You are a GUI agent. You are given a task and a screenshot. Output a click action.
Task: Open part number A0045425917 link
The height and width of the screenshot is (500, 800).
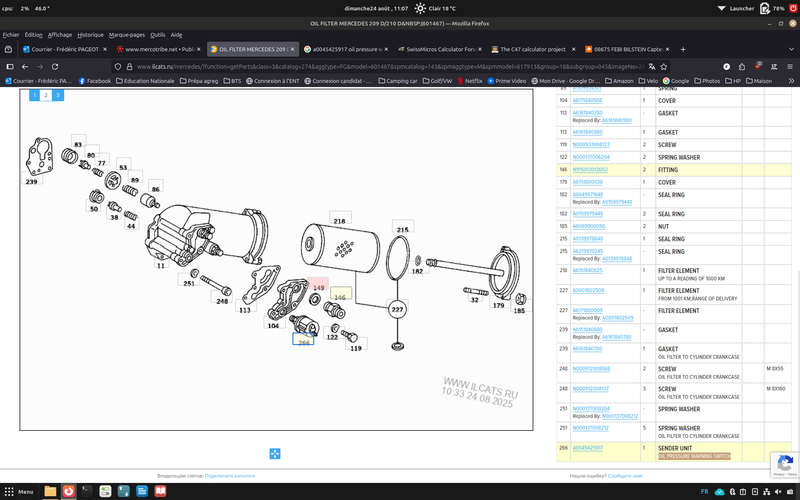587,448
